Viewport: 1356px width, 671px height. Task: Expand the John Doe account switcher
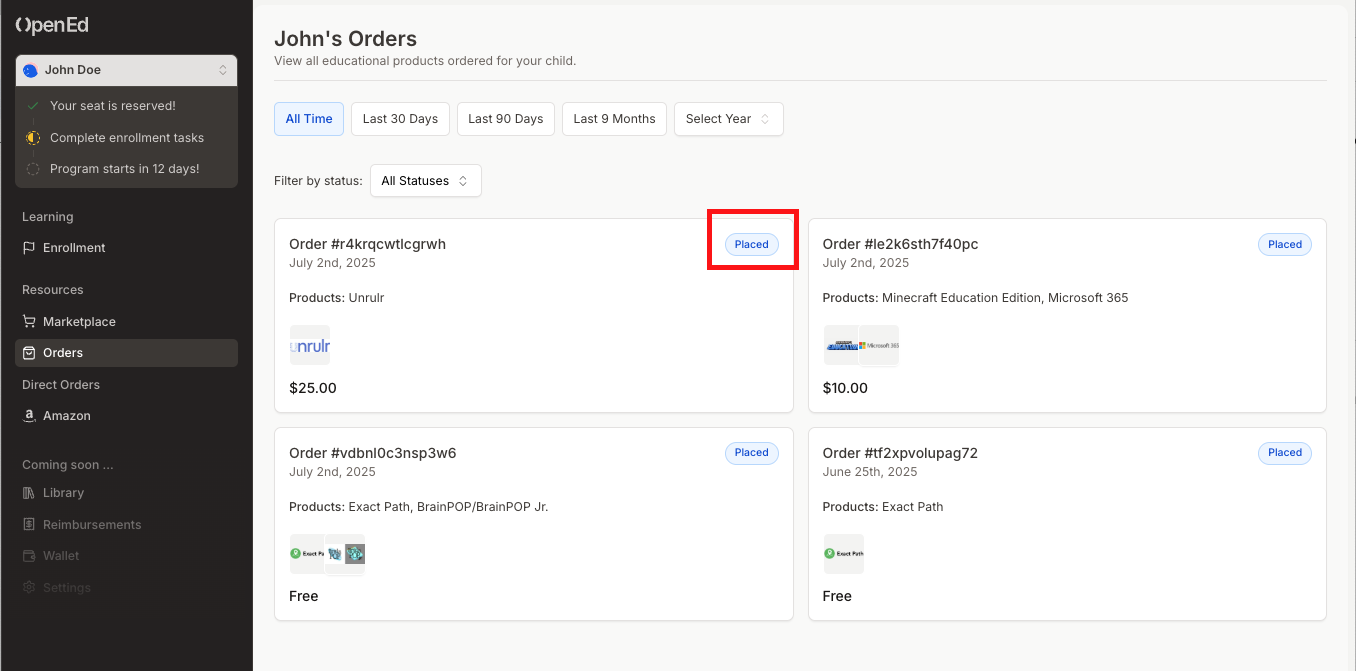pos(126,70)
